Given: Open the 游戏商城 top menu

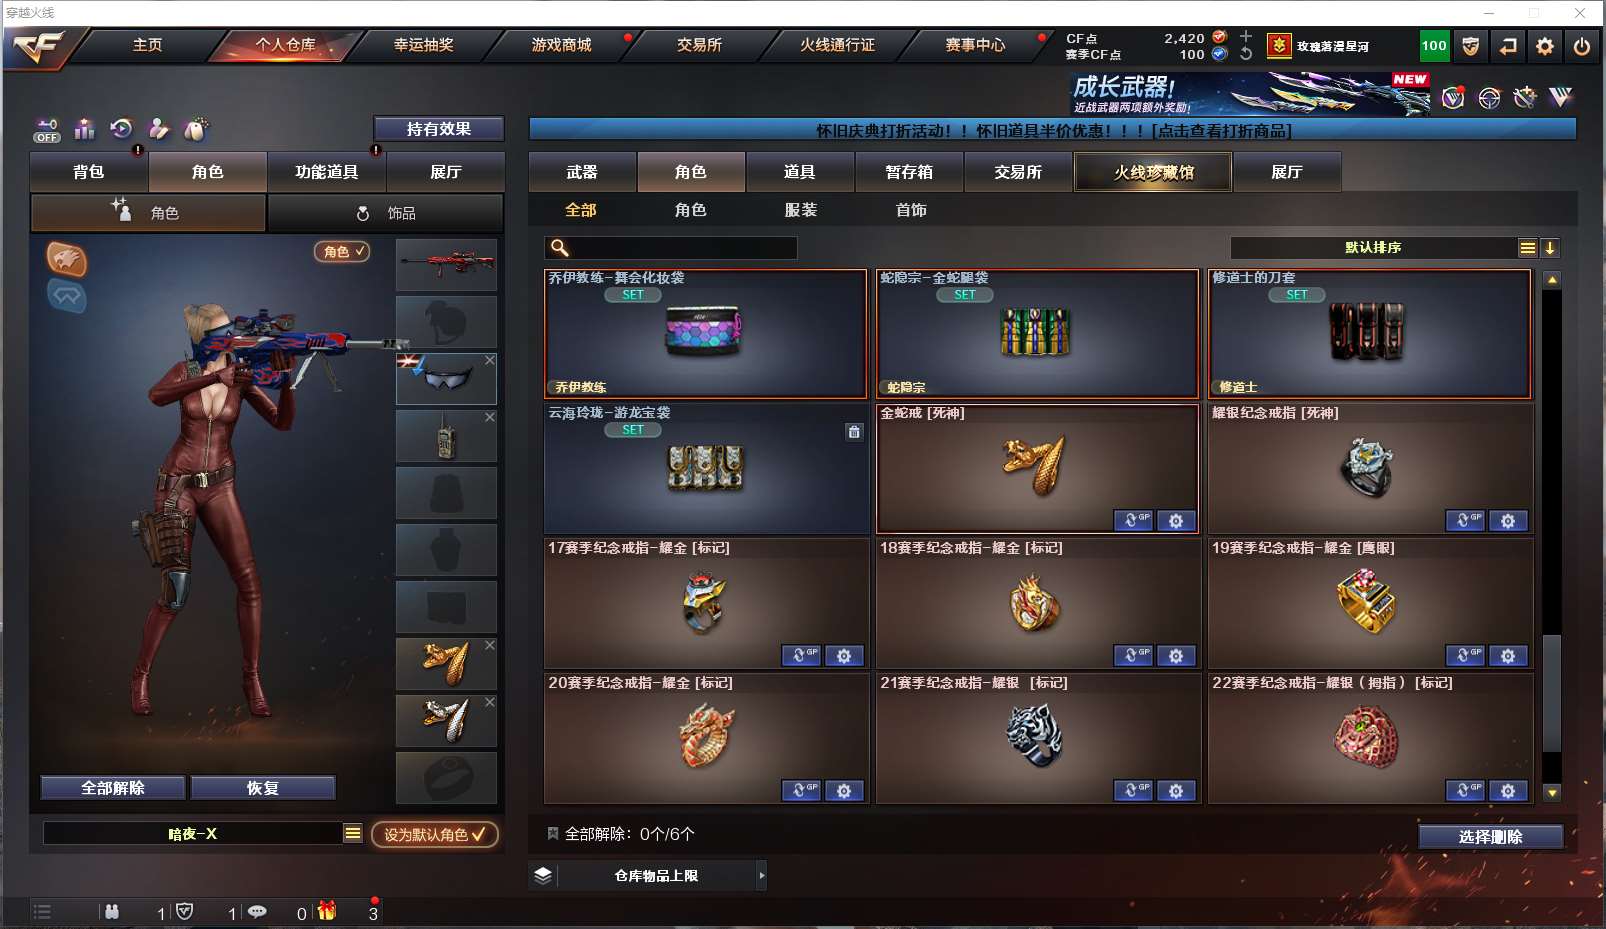Looking at the screenshot, I should (x=561, y=45).
